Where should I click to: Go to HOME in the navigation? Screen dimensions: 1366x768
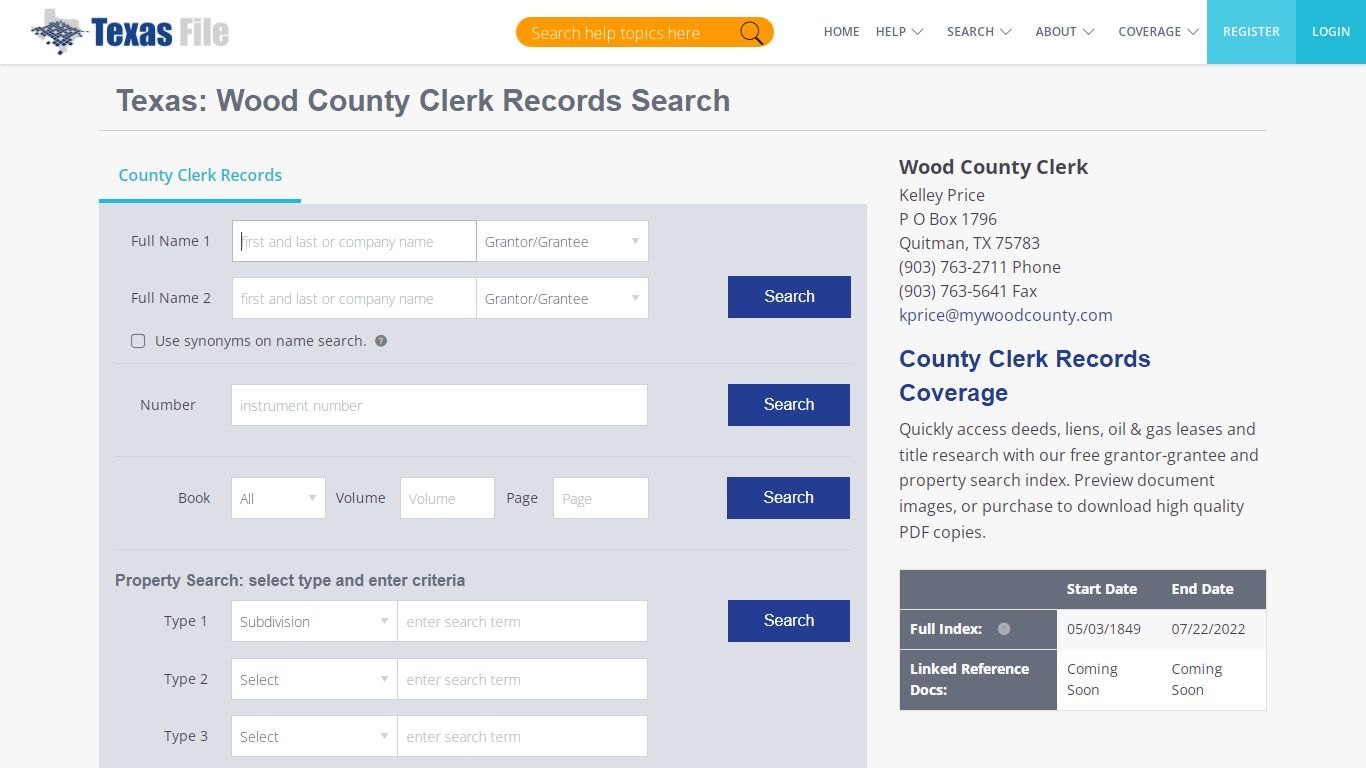pos(841,32)
